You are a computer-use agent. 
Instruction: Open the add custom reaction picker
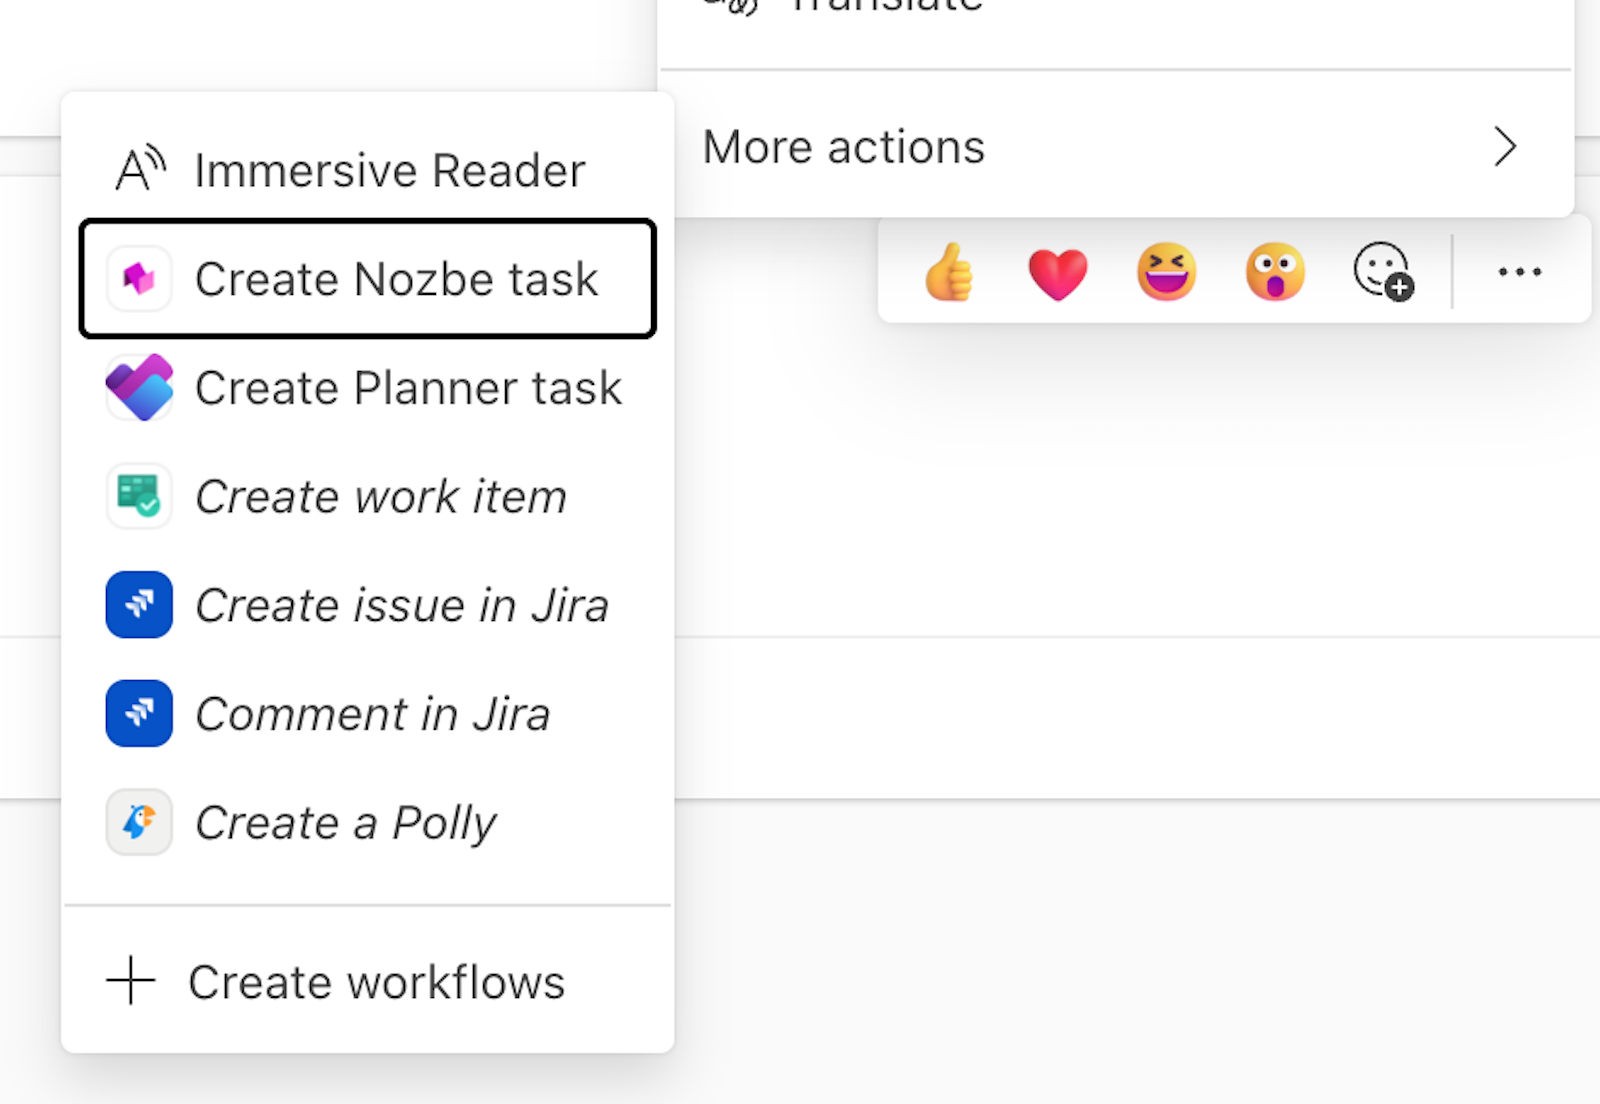tap(1381, 270)
